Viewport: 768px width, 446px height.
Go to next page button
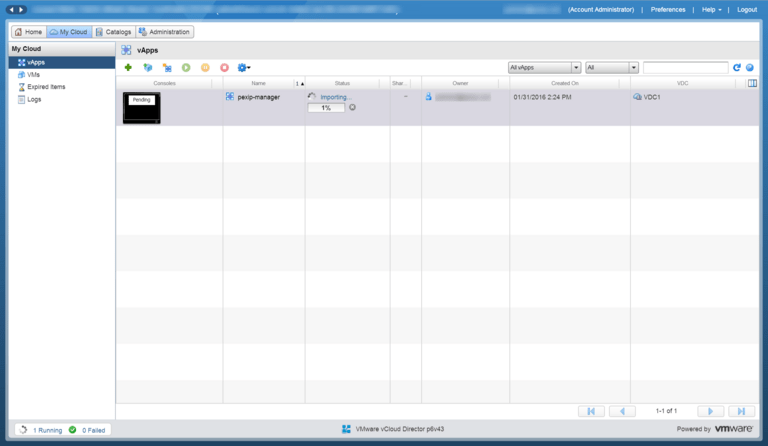point(710,411)
